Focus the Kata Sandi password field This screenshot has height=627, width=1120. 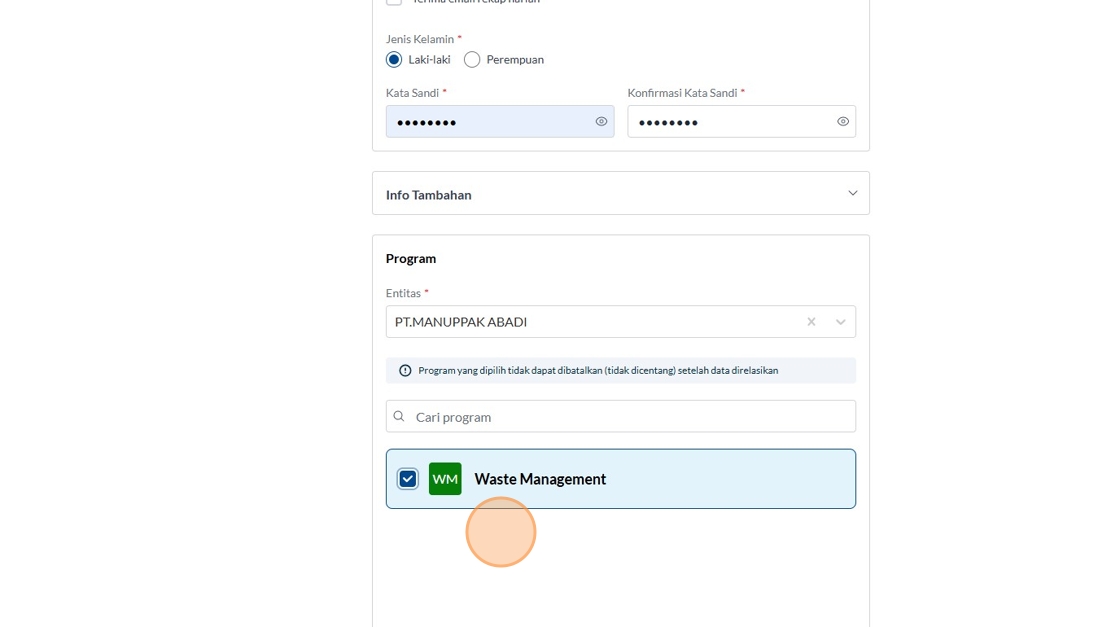pyautogui.click(x=490, y=122)
